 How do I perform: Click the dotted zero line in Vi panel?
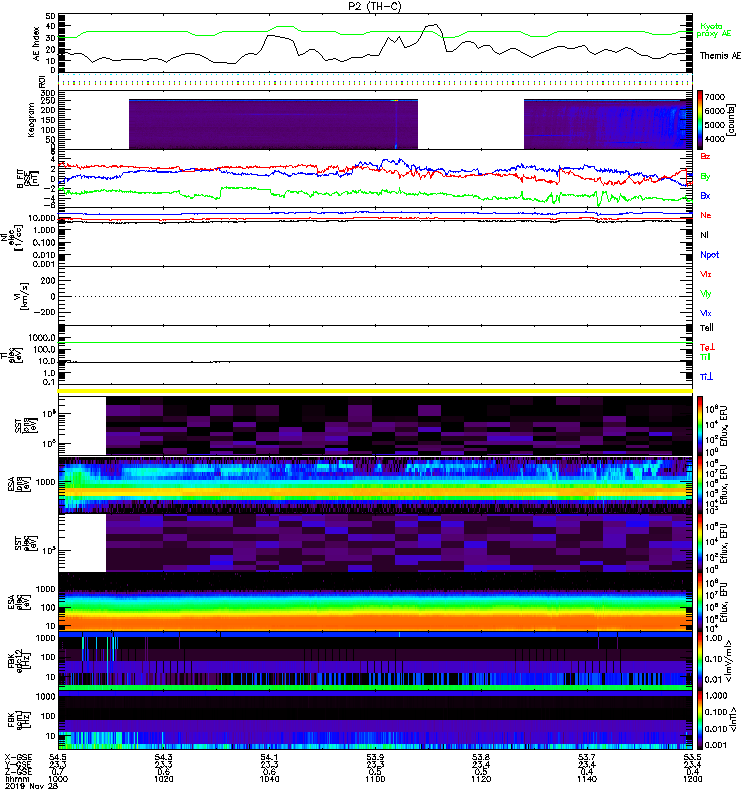pyautogui.click(x=375, y=296)
